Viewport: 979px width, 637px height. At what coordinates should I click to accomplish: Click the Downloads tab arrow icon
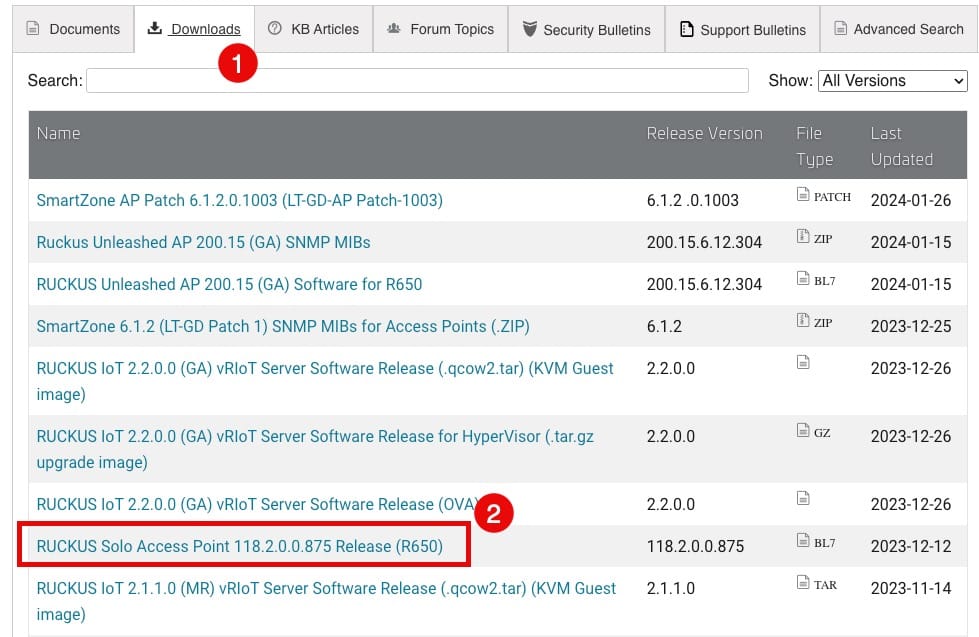[154, 28]
